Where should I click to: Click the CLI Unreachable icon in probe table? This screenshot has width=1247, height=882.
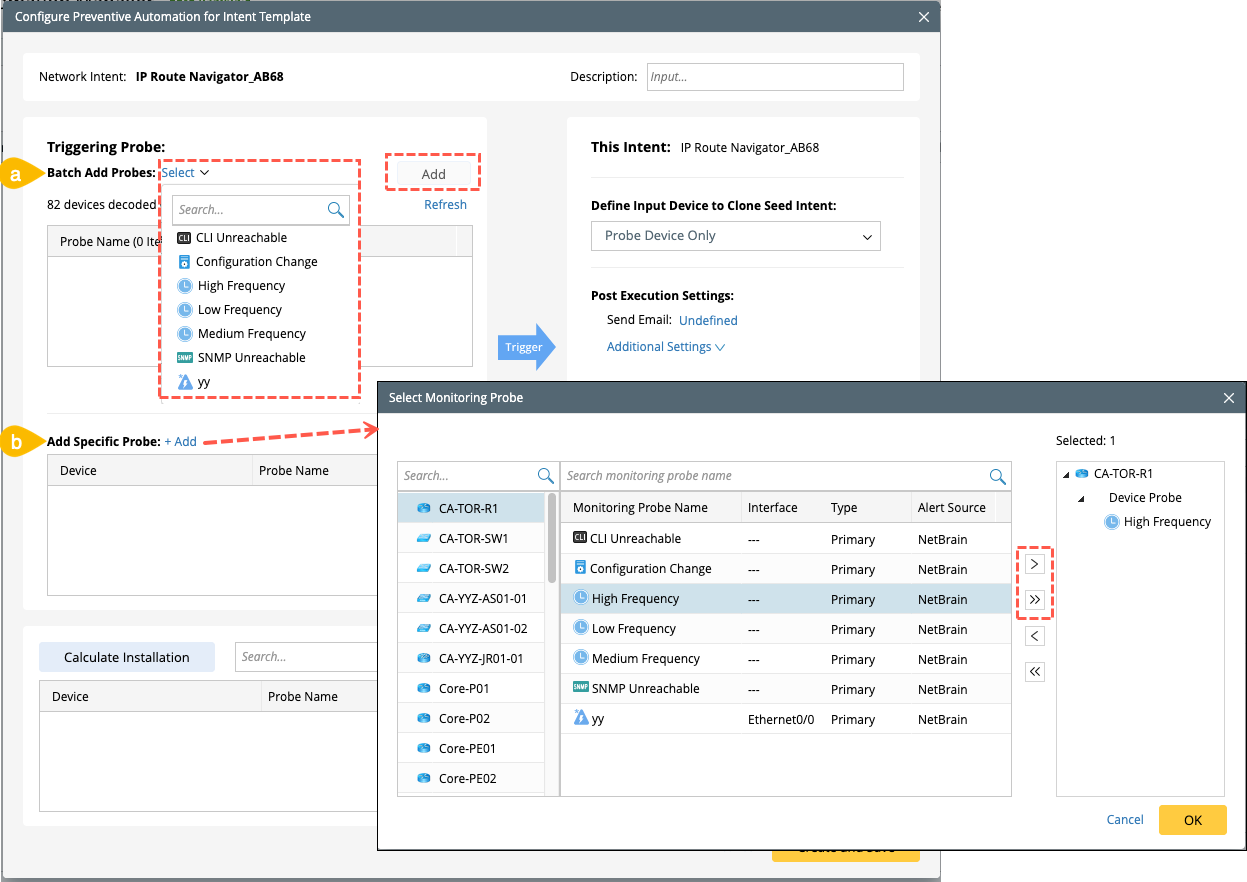tap(580, 538)
